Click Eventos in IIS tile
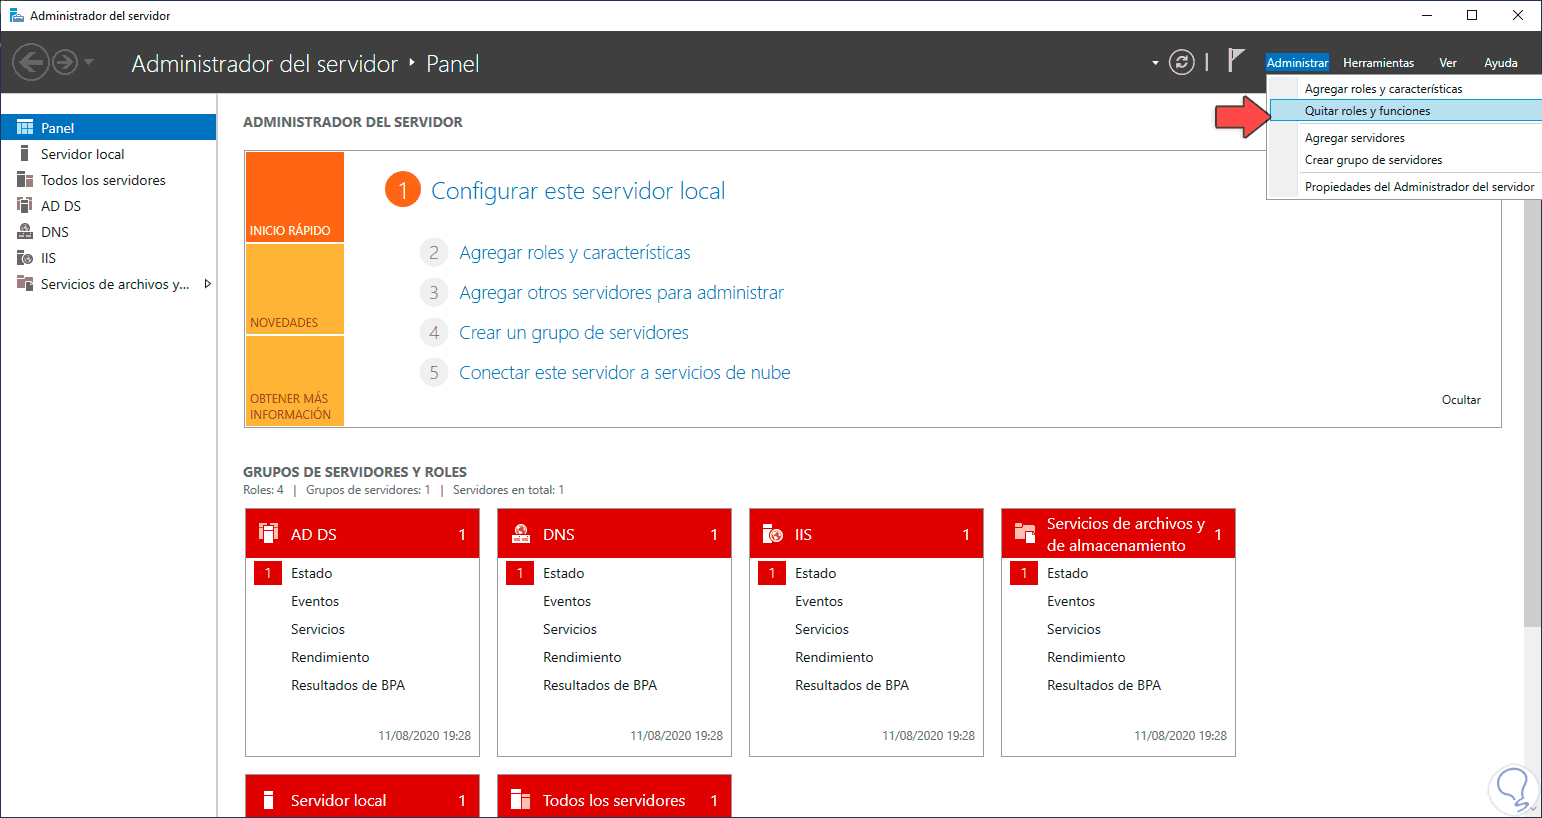 click(x=819, y=601)
